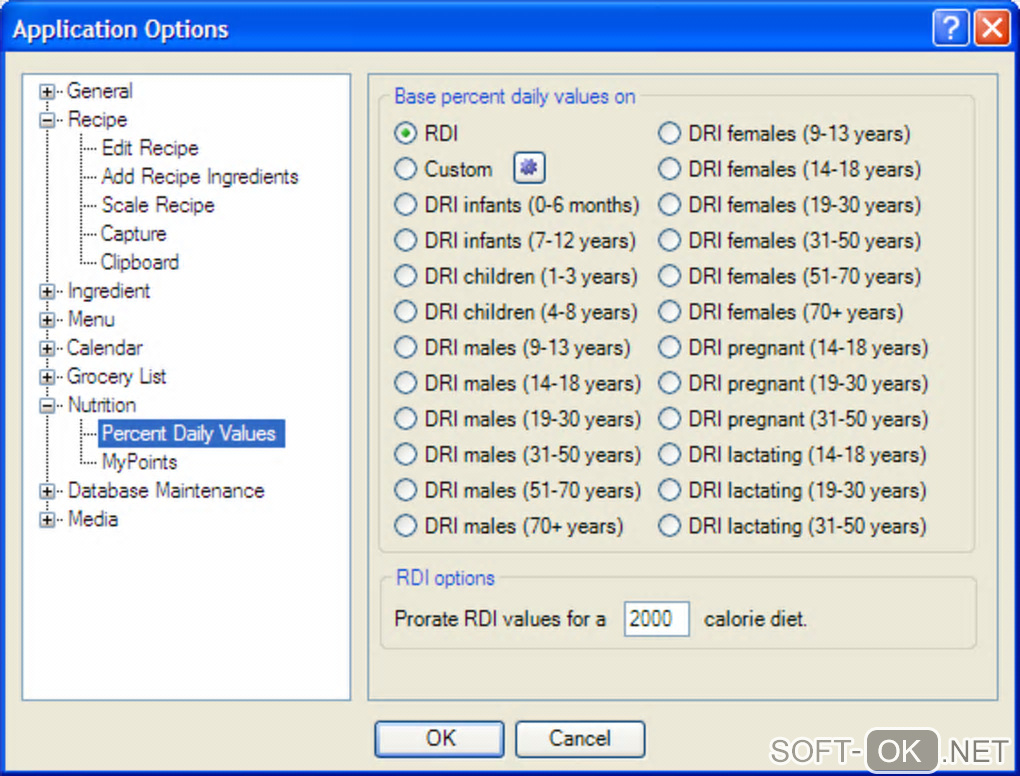Click the title bar Help question icon

coord(950,28)
